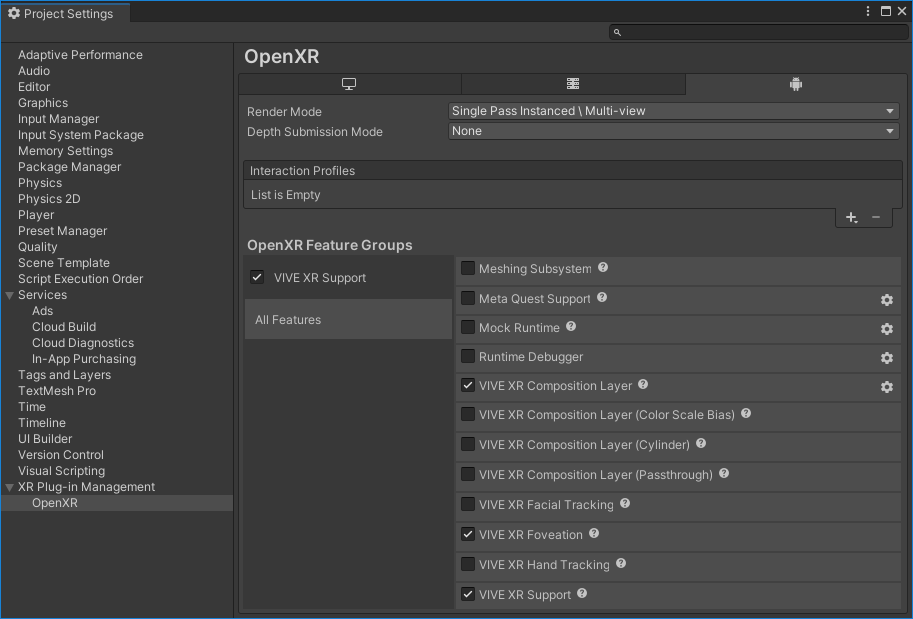Click the Project Settings gear tab icon
Image resolution: width=913 pixels, height=619 pixels.
click(x=14, y=13)
